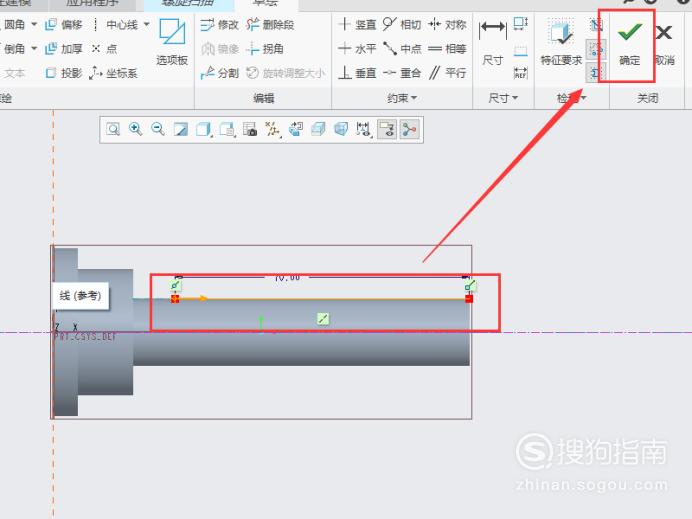
Task: Open the display style dropdown icon
Action: tap(203, 129)
